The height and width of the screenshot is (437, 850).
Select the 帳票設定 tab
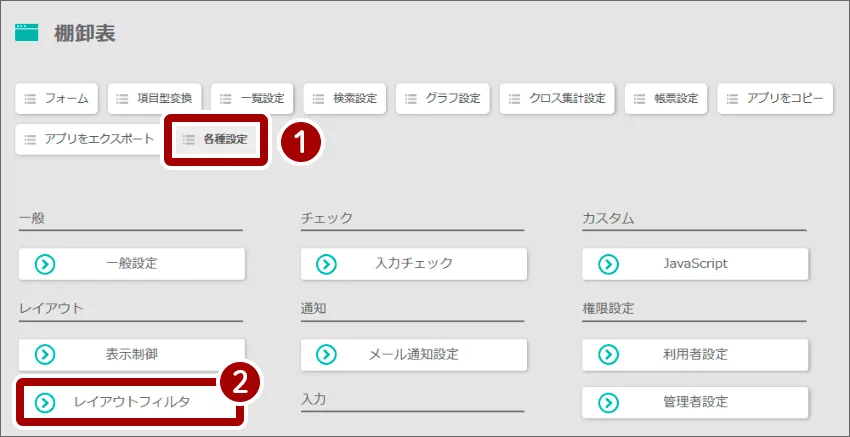pyautogui.click(x=666, y=99)
